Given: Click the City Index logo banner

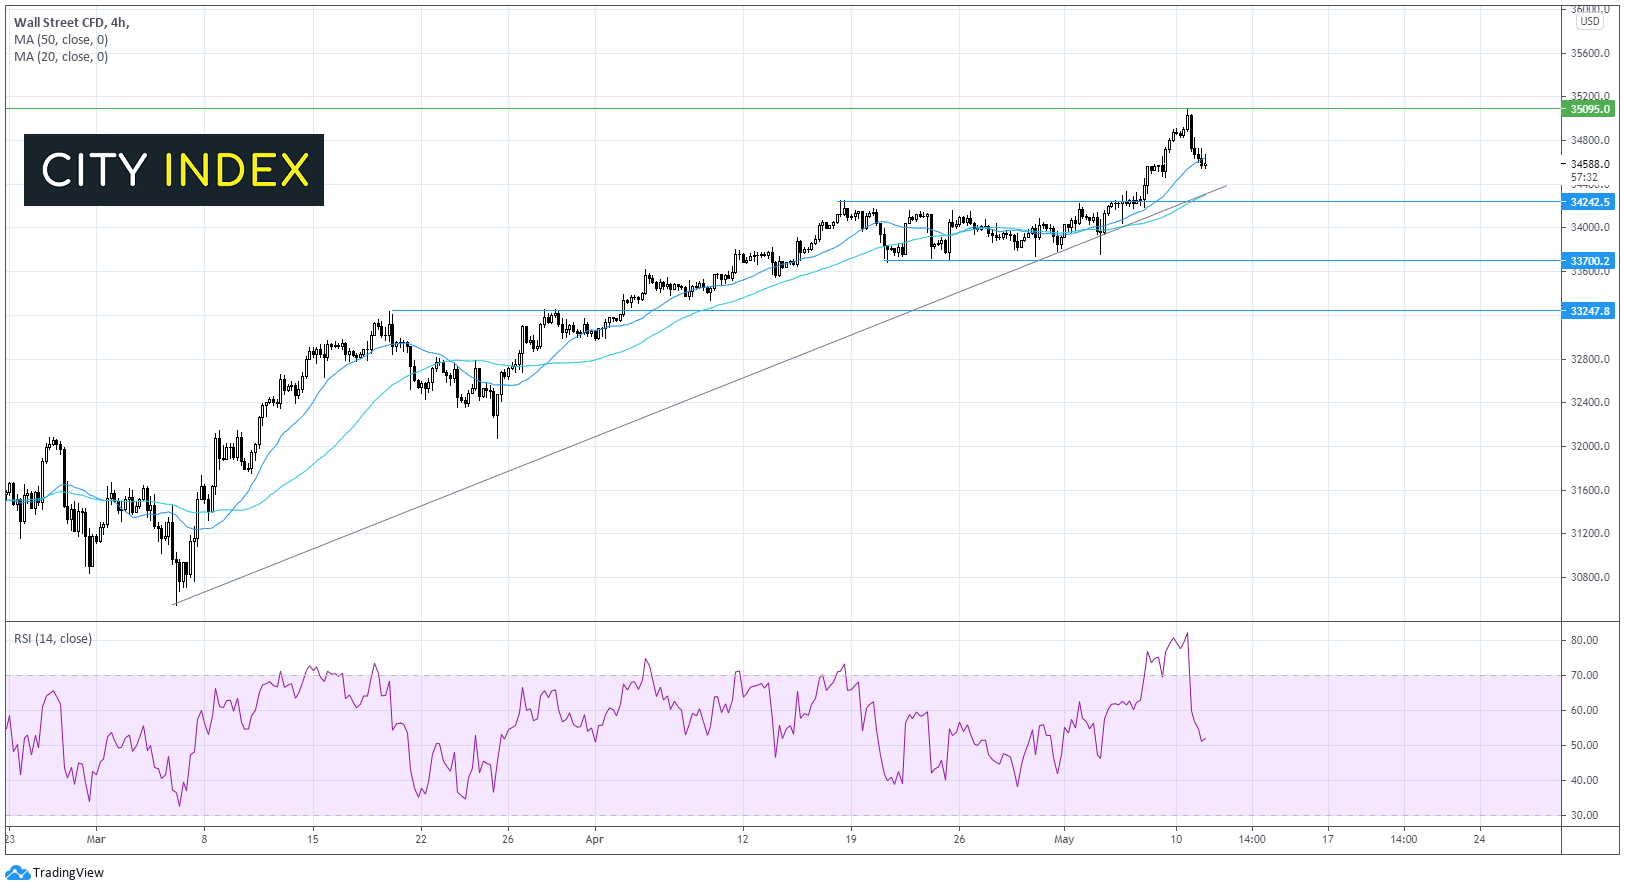Looking at the screenshot, I should 174,170.
